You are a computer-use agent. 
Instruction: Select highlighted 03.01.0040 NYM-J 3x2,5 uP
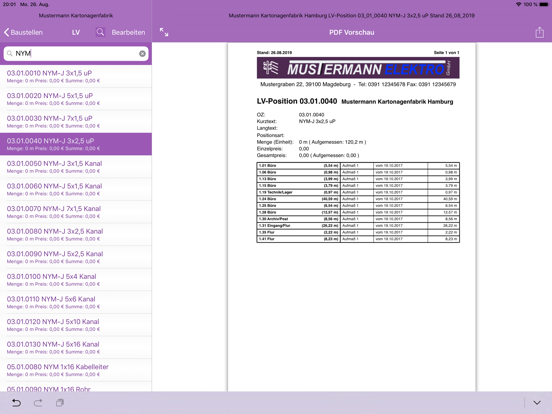coord(76,144)
